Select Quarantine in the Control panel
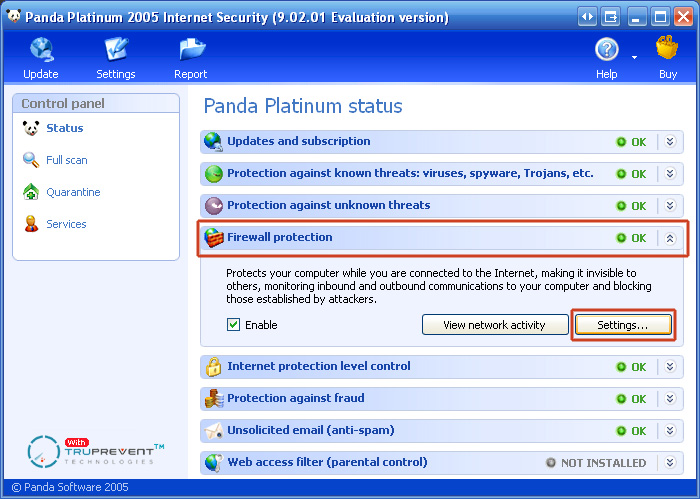The image size is (700, 499). pos(73,192)
